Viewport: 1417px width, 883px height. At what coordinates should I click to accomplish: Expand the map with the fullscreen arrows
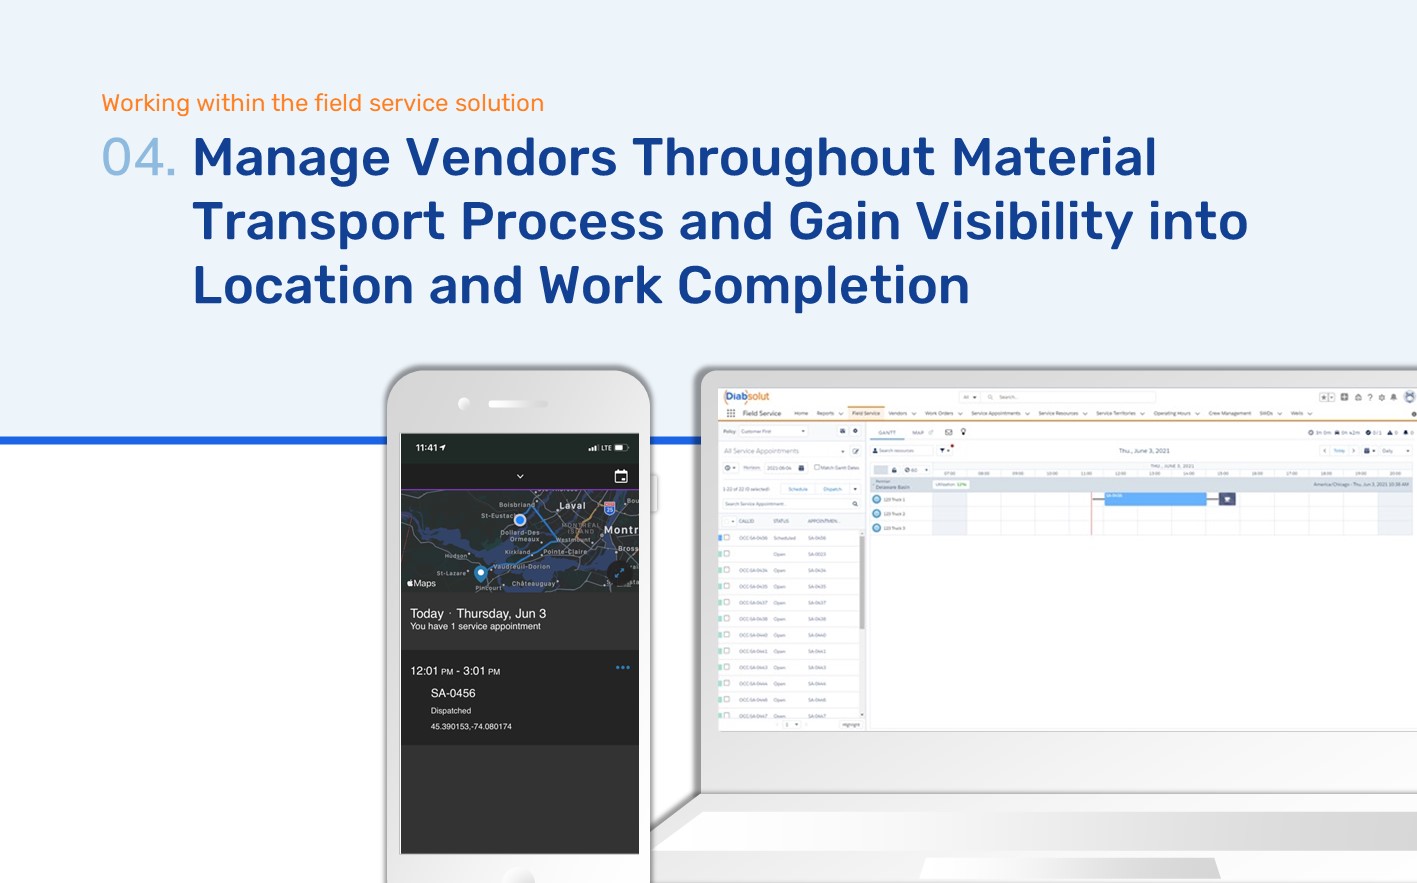click(x=620, y=572)
